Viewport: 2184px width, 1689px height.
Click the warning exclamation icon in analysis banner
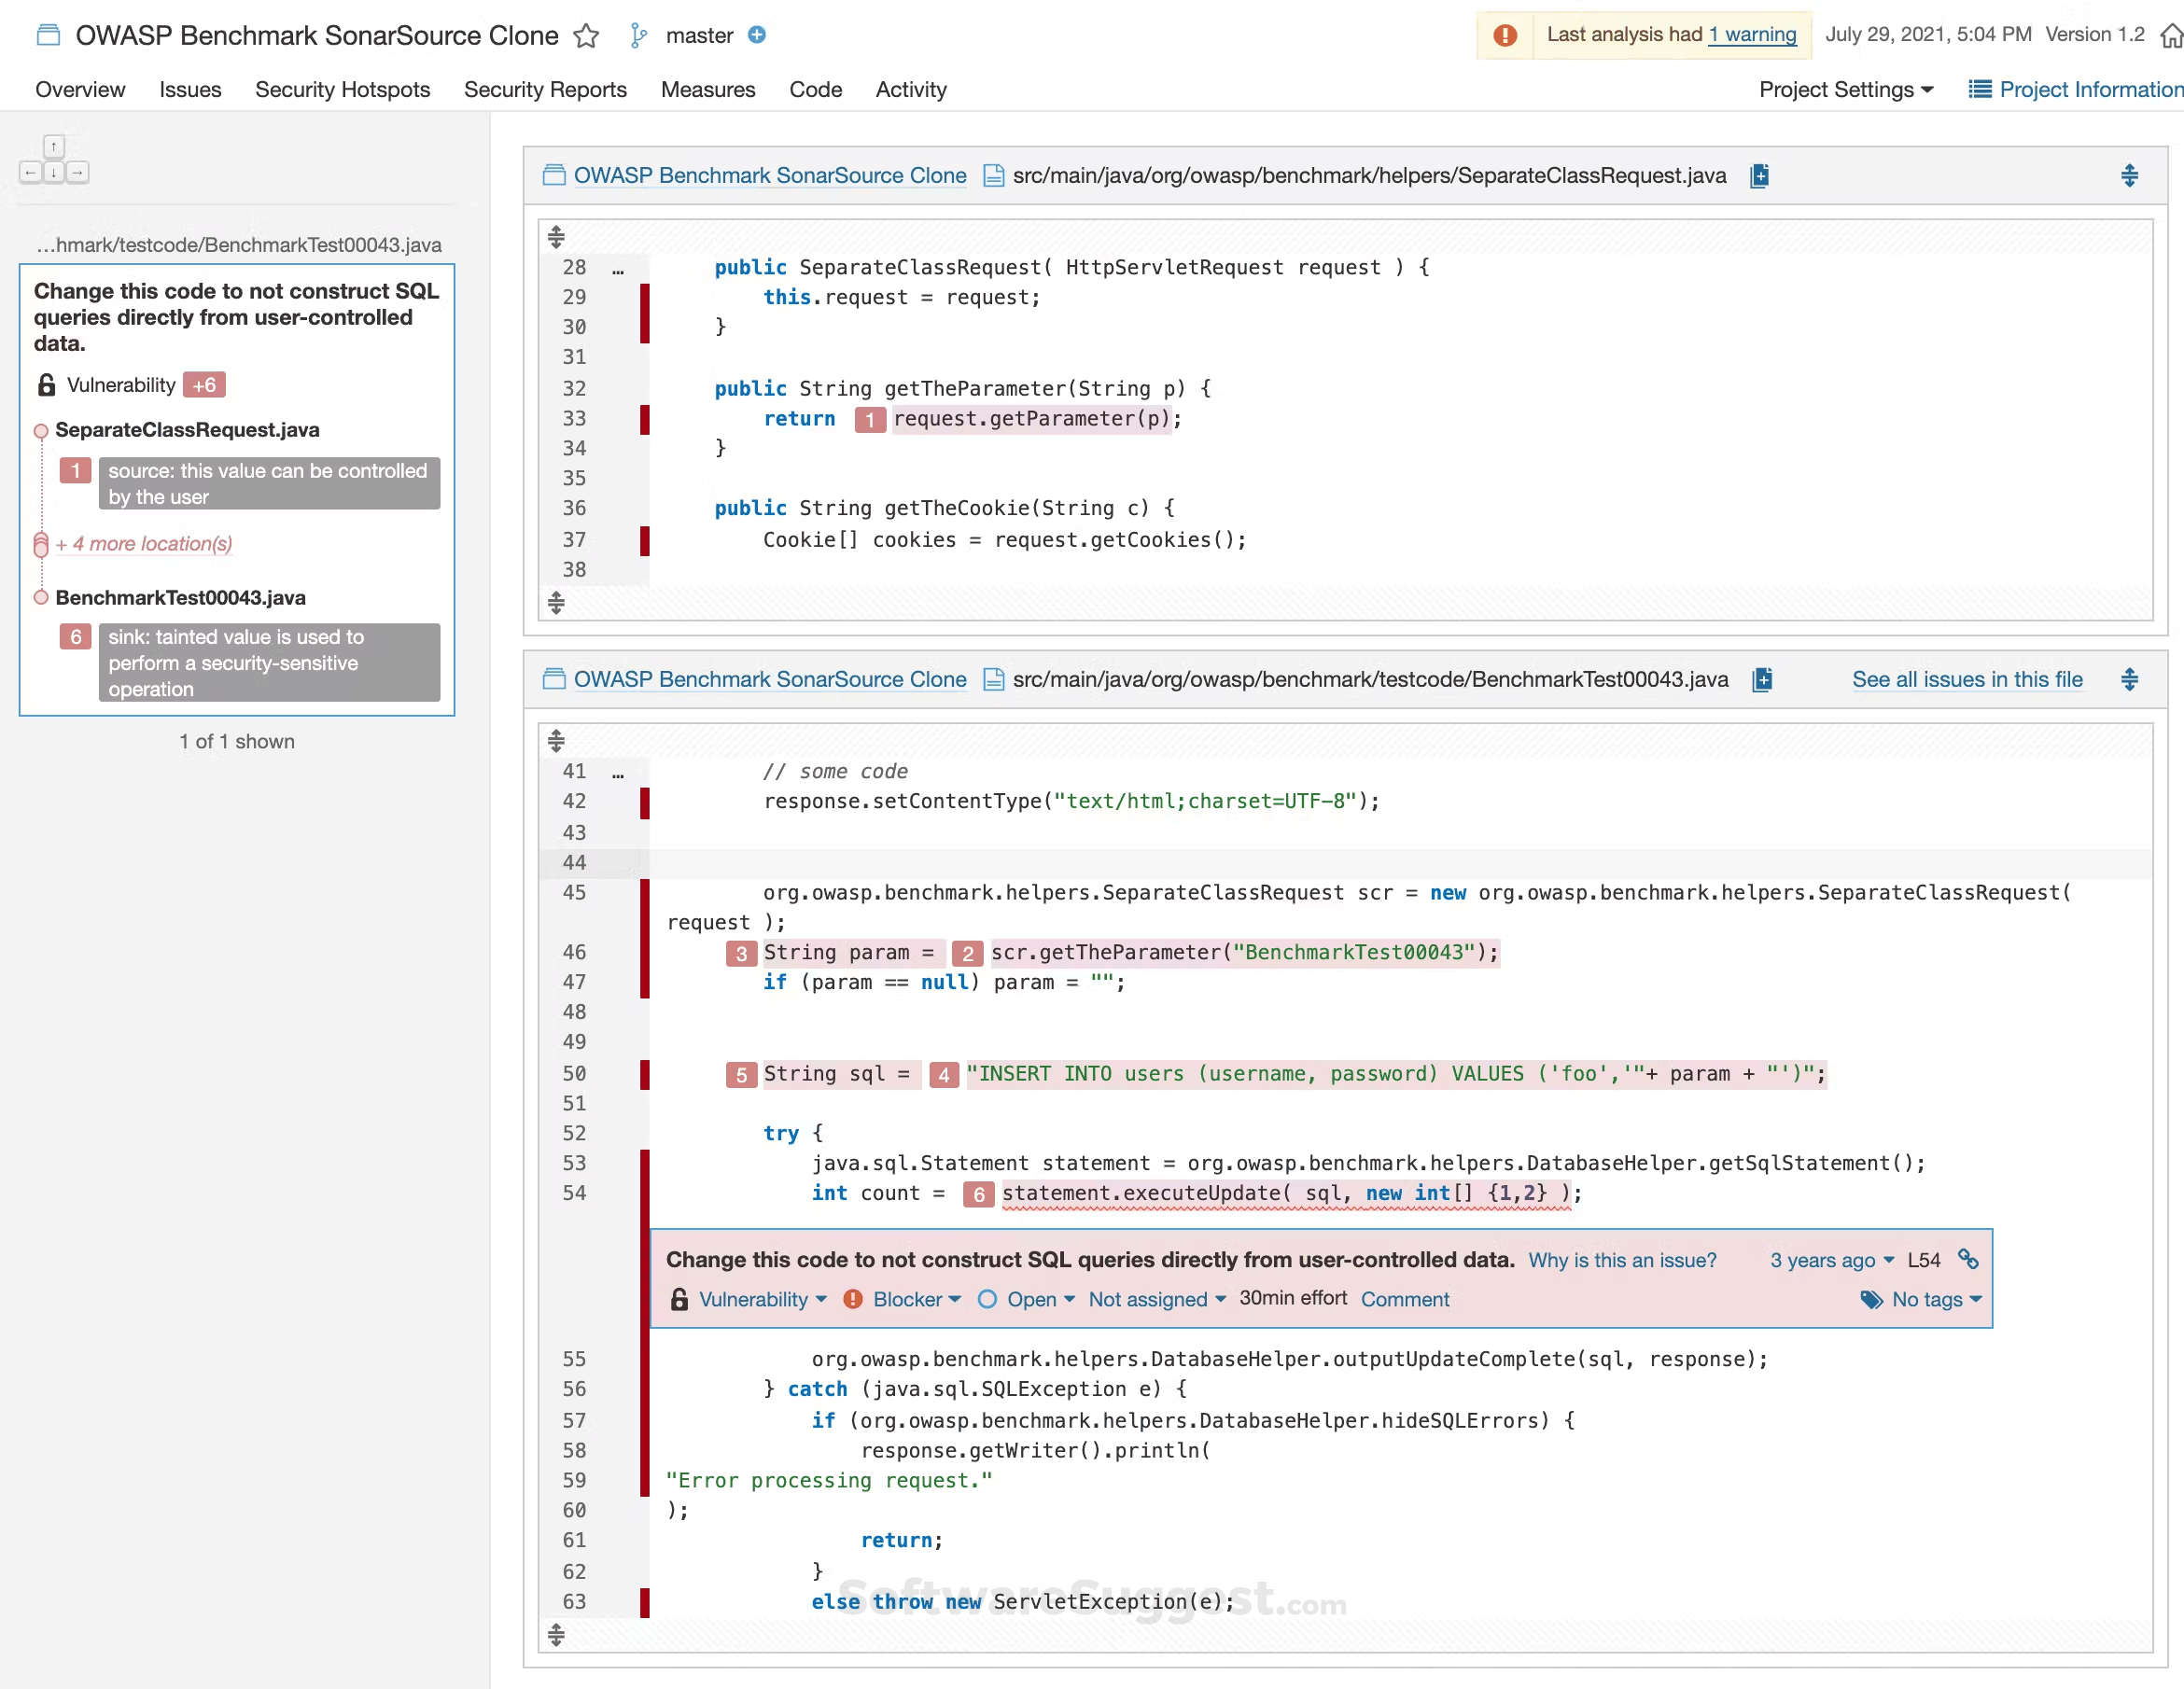tap(1505, 35)
